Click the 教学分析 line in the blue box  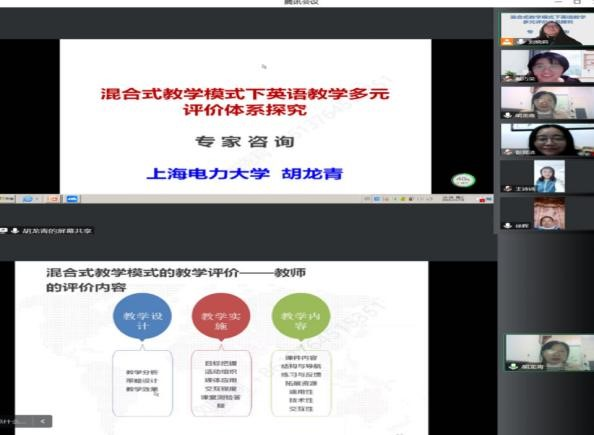[x=142, y=372]
